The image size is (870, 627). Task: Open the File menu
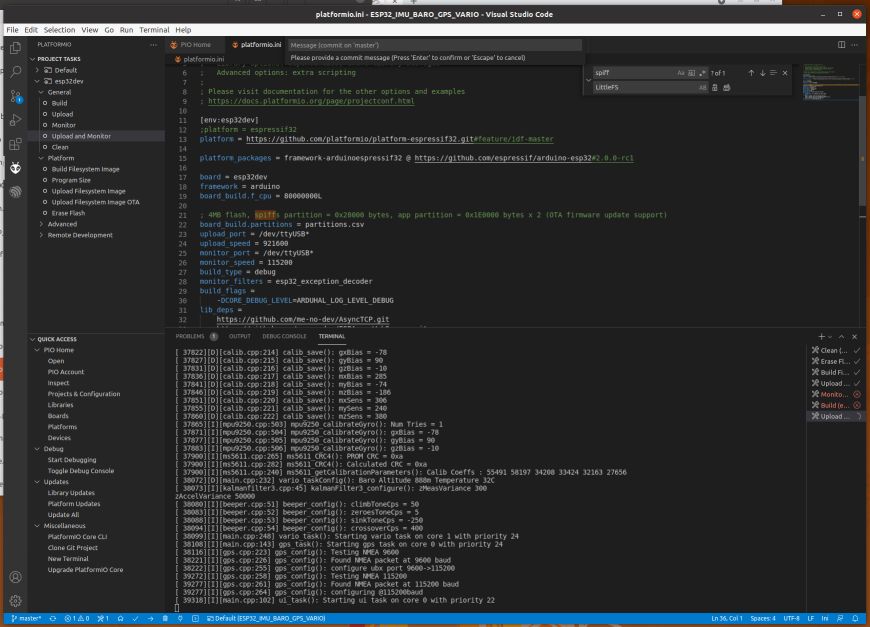(x=12, y=30)
